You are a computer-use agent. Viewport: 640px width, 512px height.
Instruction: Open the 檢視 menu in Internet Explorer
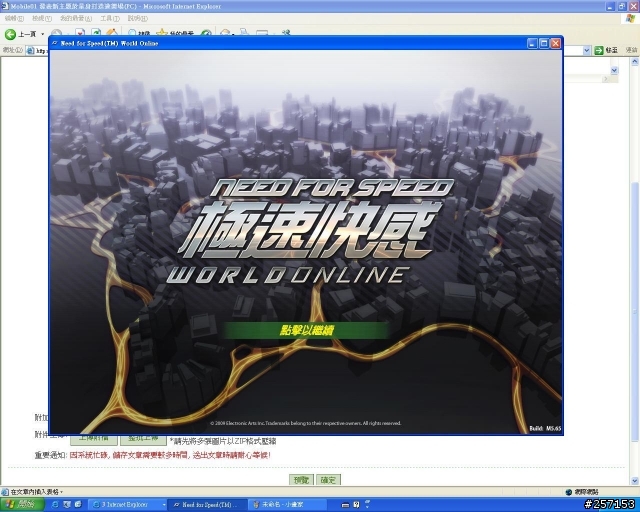pos(42,18)
